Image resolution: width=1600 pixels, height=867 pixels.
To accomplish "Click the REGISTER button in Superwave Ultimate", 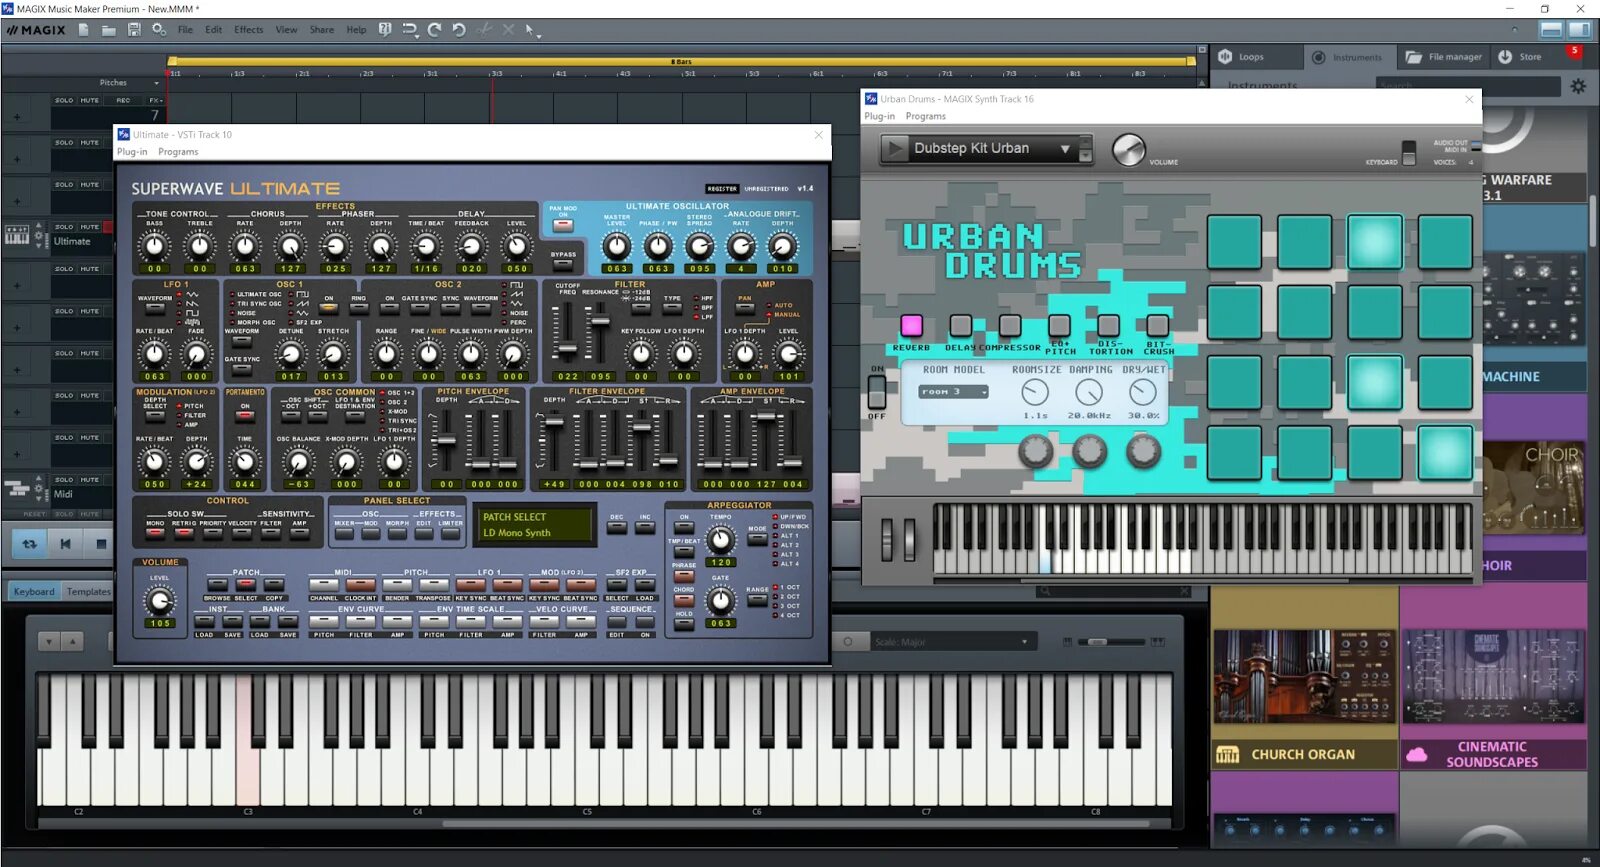I will point(722,188).
